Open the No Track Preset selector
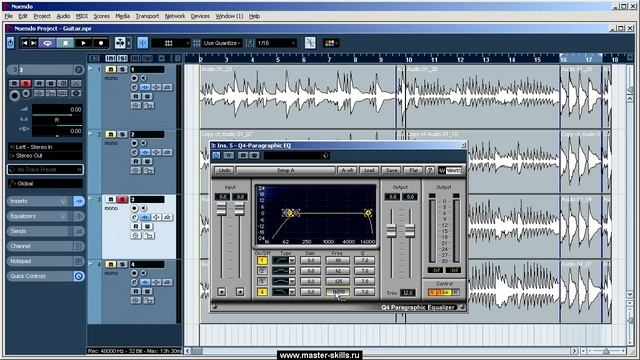 pos(45,169)
